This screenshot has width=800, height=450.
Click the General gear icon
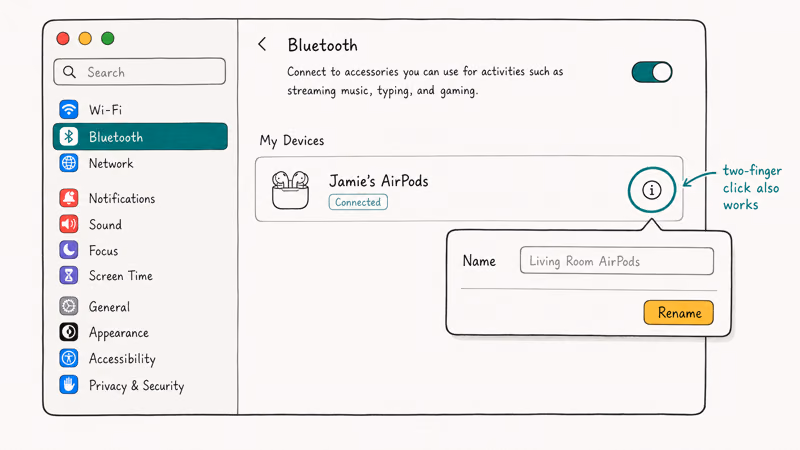[69, 306]
